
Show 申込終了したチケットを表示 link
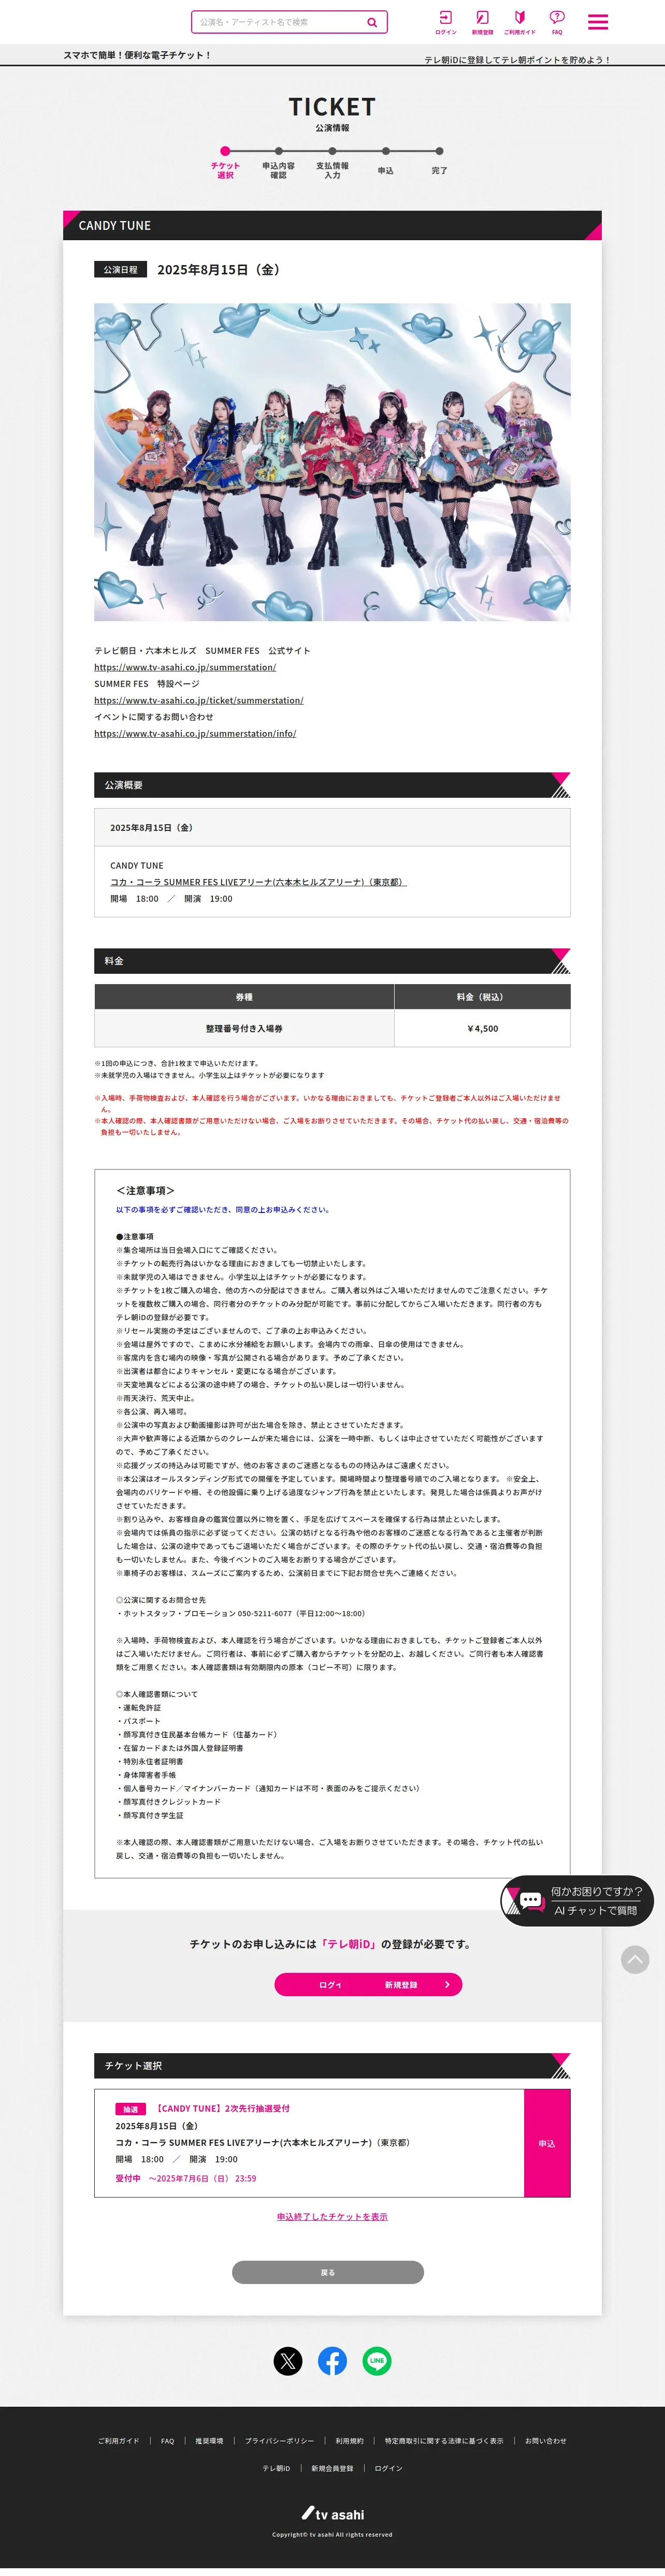[332, 2216]
